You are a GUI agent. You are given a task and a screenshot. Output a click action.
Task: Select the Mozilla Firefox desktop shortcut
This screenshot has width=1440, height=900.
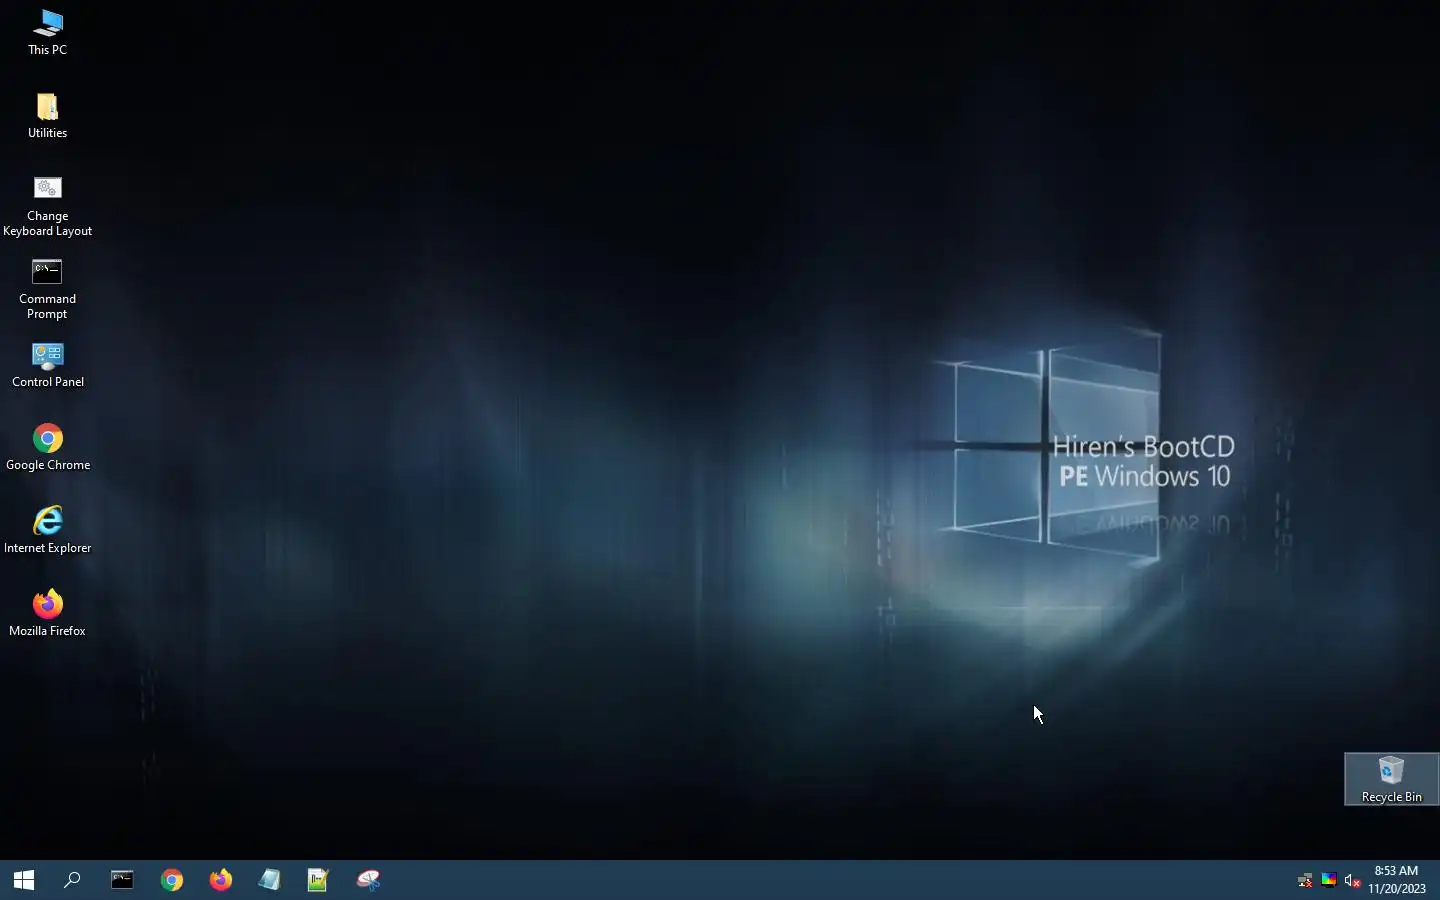[47, 614]
